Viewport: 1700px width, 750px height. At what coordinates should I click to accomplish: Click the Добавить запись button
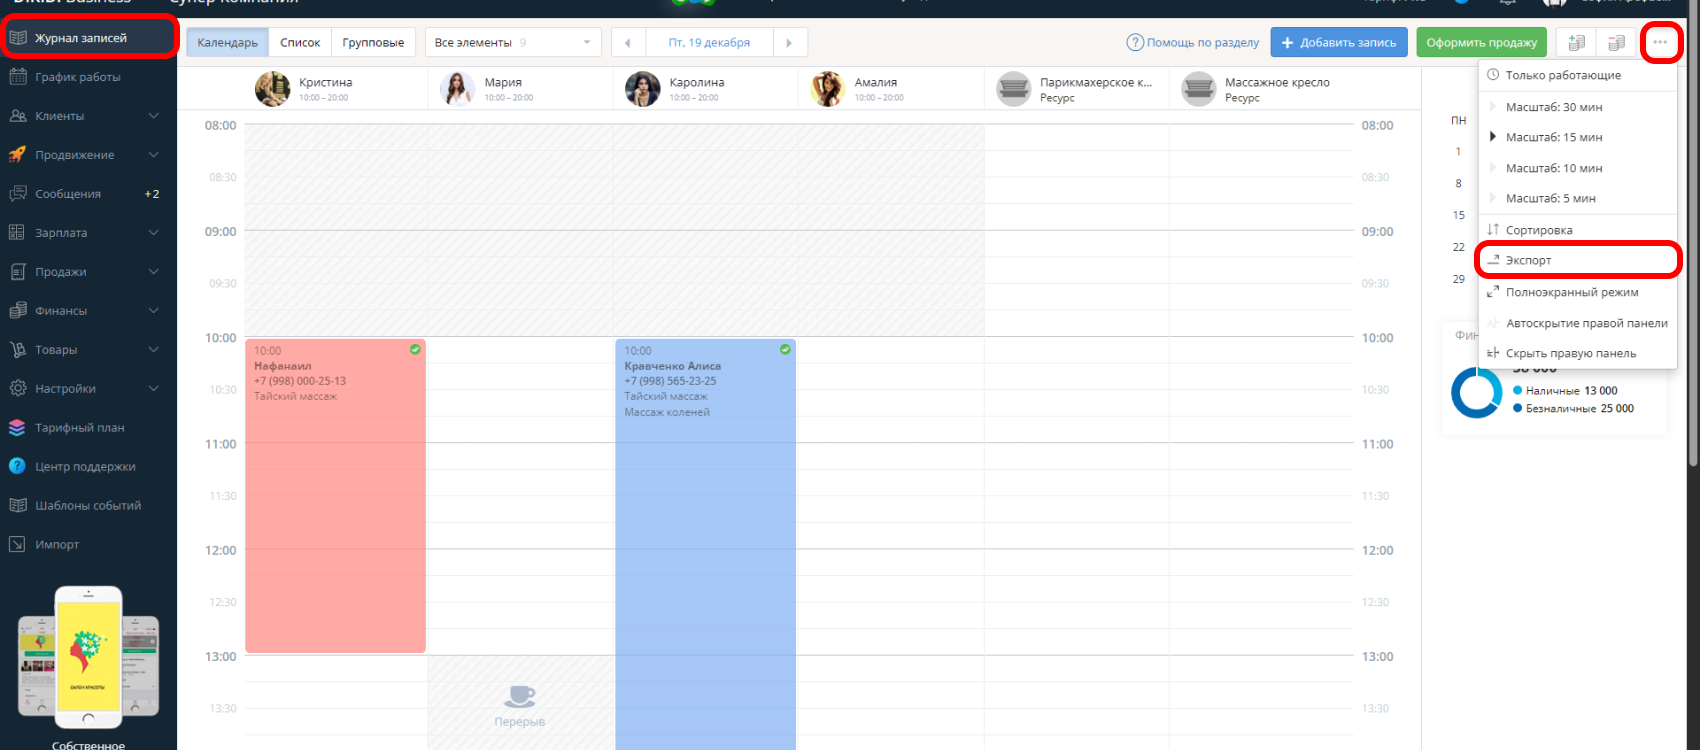pos(1338,43)
